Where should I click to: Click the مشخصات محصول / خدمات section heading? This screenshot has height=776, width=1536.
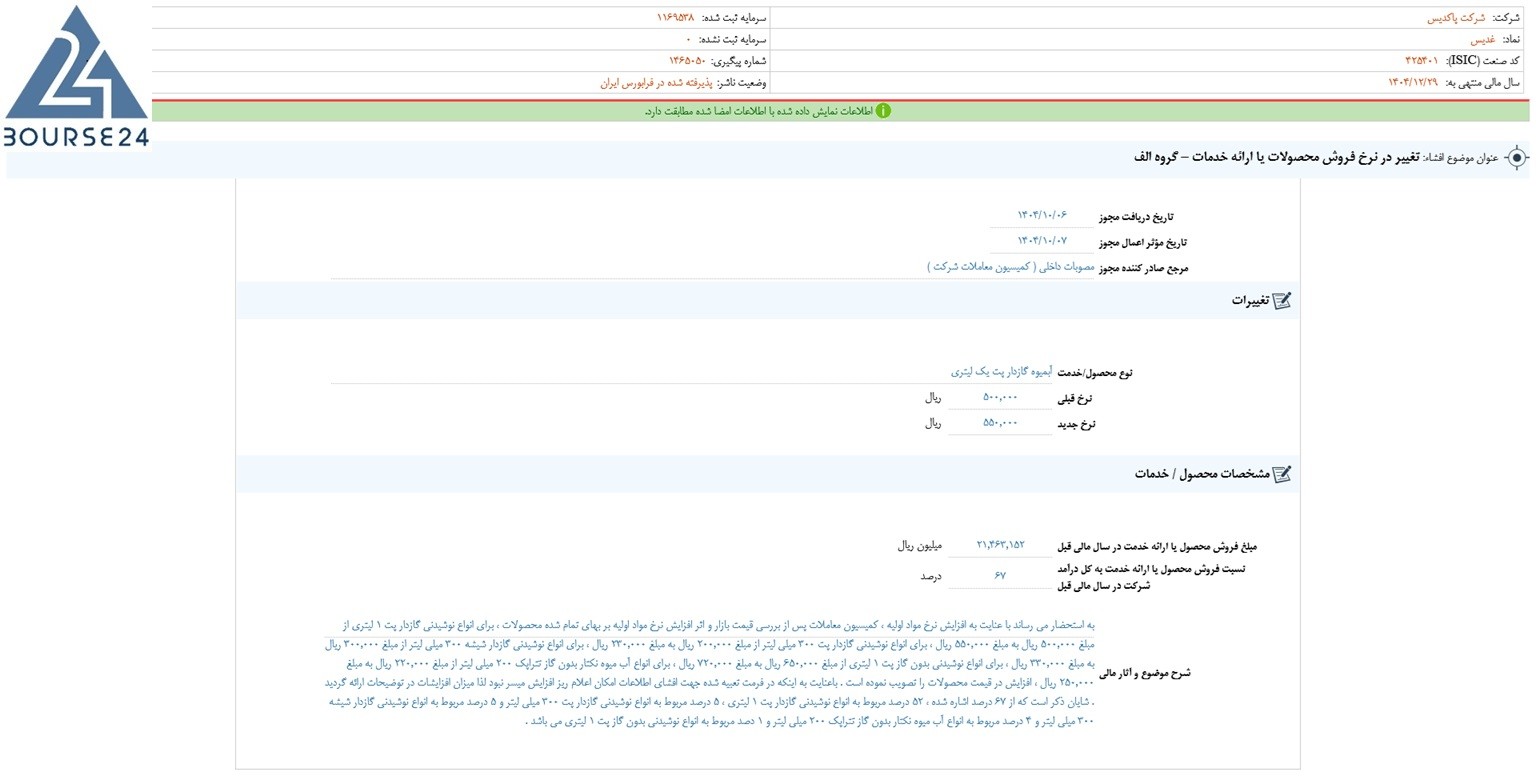pyautogui.click(x=1202, y=474)
